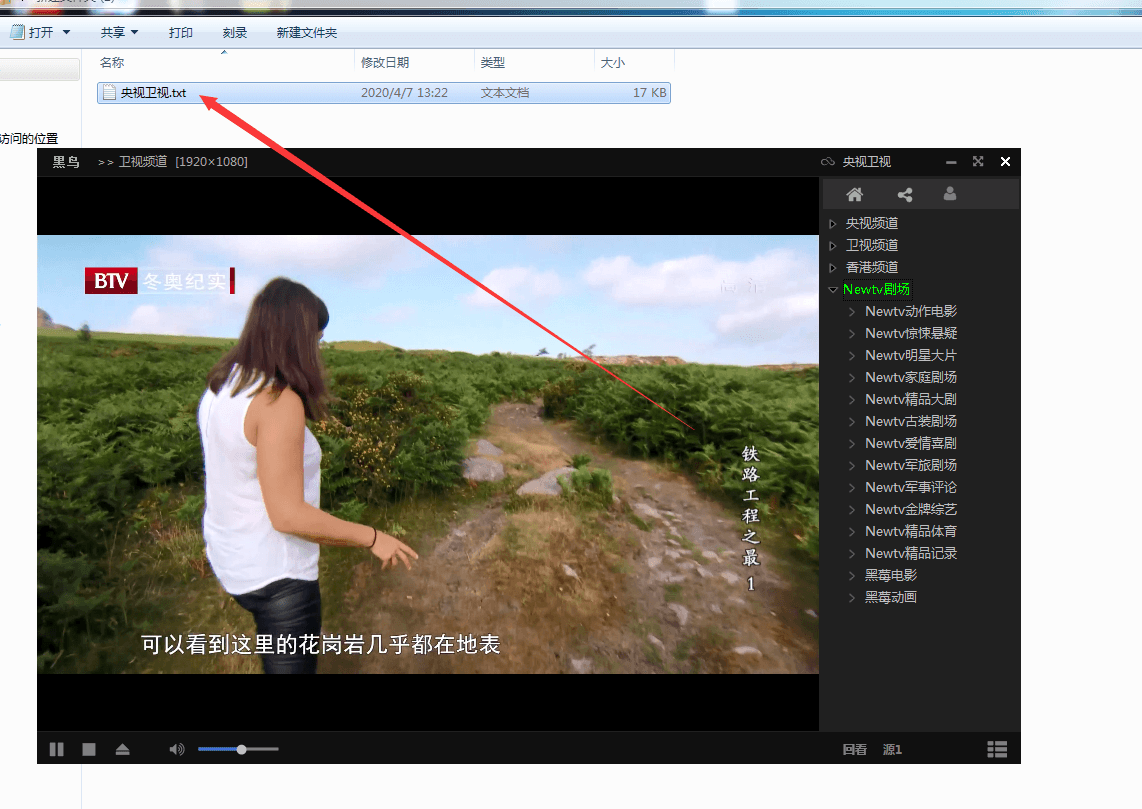Viewport: 1142px width, 809px height.
Task: Click the cloud icon beside 央视卫视
Action: pos(827,162)
